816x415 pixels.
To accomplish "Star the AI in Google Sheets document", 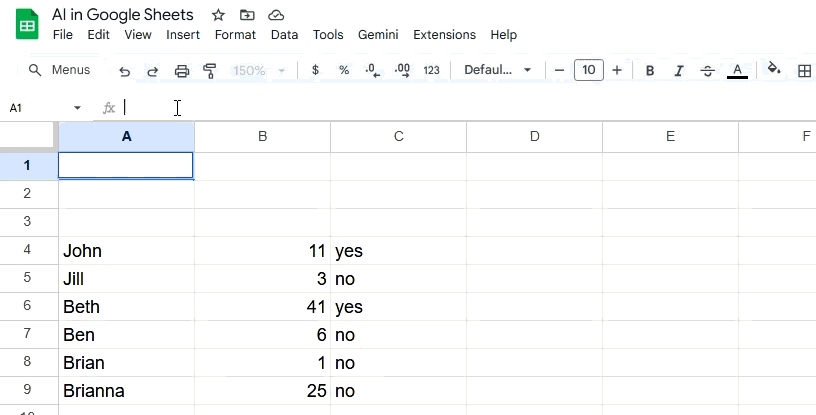I will click(x=218, y=15).
